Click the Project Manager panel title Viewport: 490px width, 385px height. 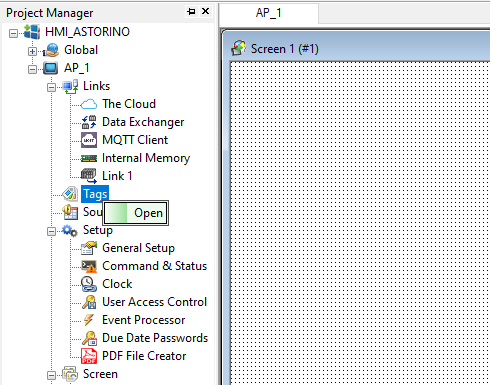[50, 13]
